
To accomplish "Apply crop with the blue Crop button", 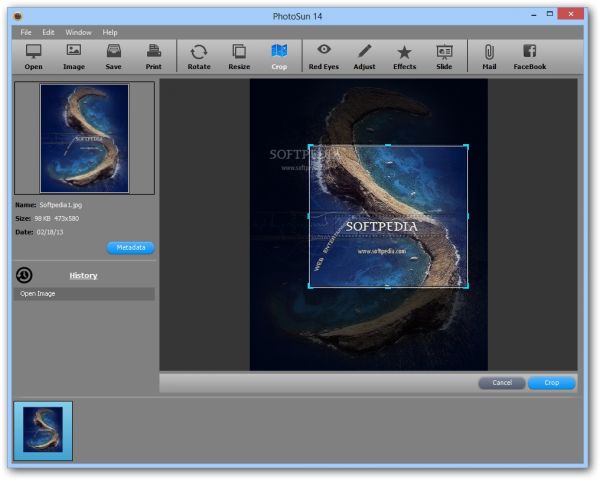I will [x=552, y=383].
